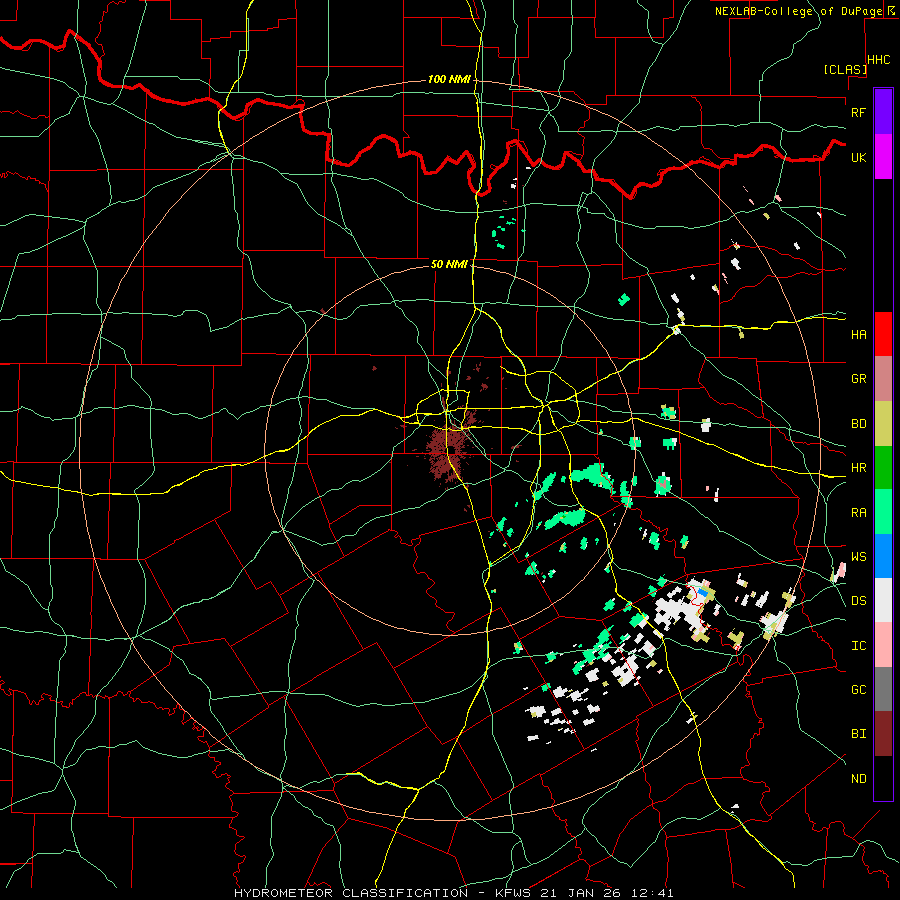Click the 'BD' legend label
Viewport: 900px width, 900px height.
[x=858, y=424]
